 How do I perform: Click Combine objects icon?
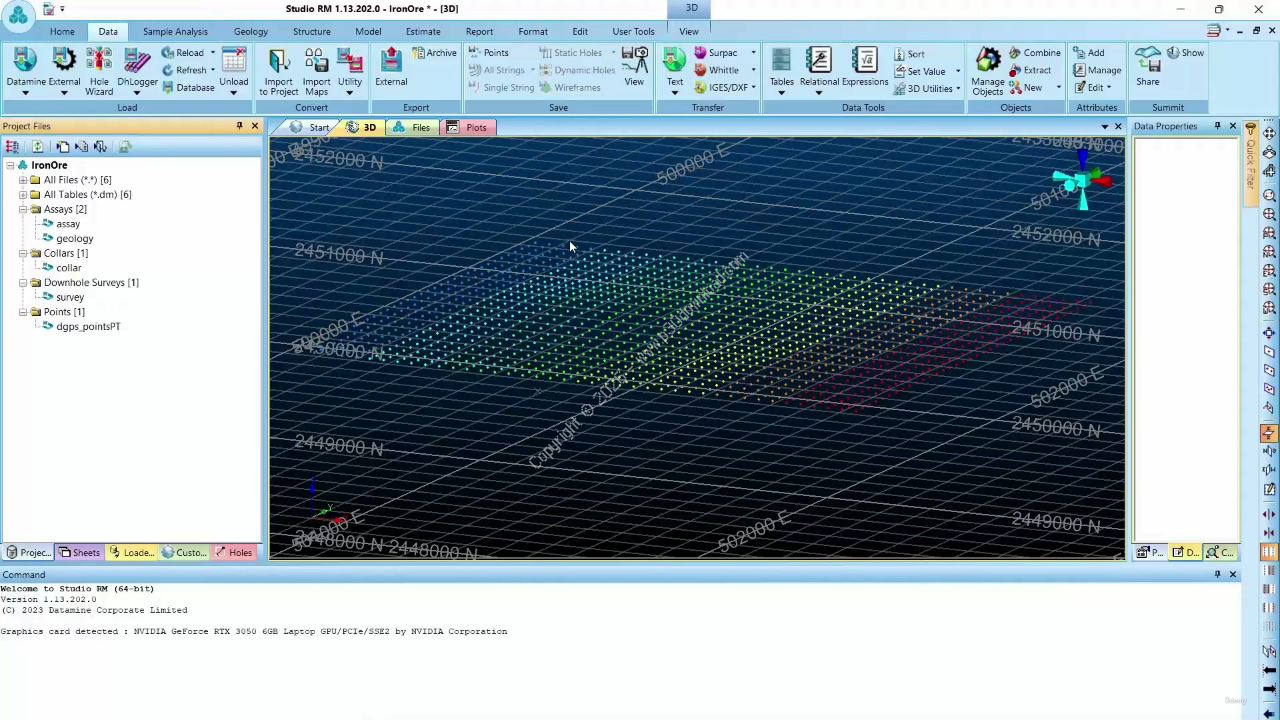click(x=1034, y=53)
